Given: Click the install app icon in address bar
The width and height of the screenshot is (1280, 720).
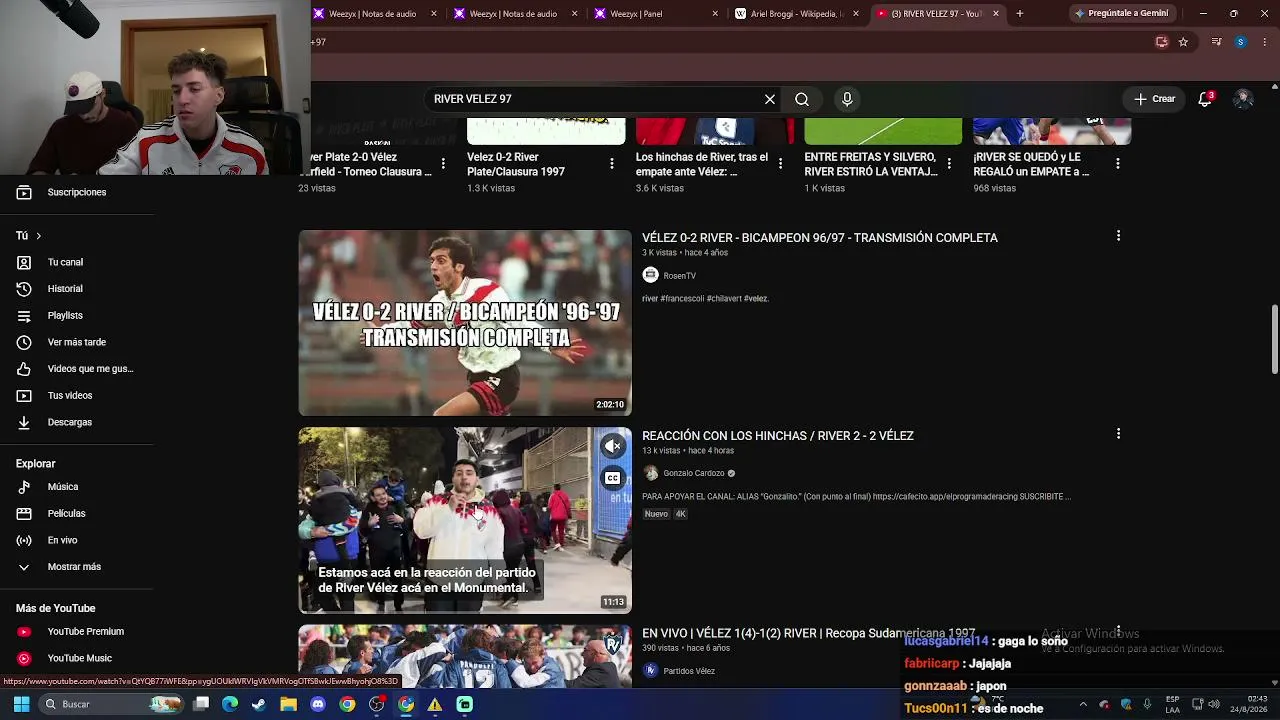Looking at the screenshot, I should pyautogui.click(x=1161, y=42).
